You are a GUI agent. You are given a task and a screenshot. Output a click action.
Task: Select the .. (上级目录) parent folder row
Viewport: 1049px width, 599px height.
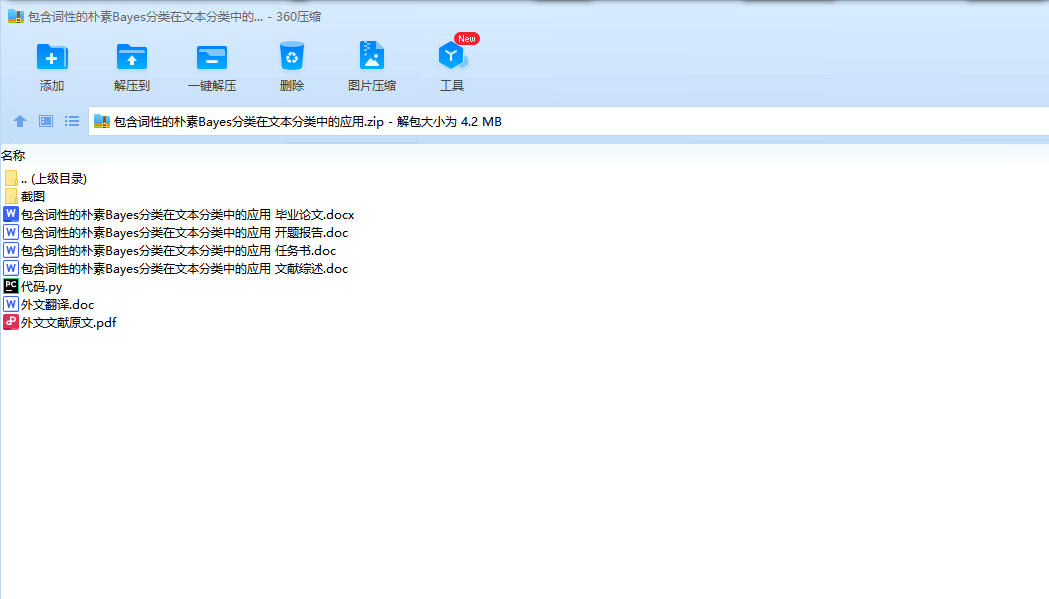pyautogui.click(x=45, y=178)
